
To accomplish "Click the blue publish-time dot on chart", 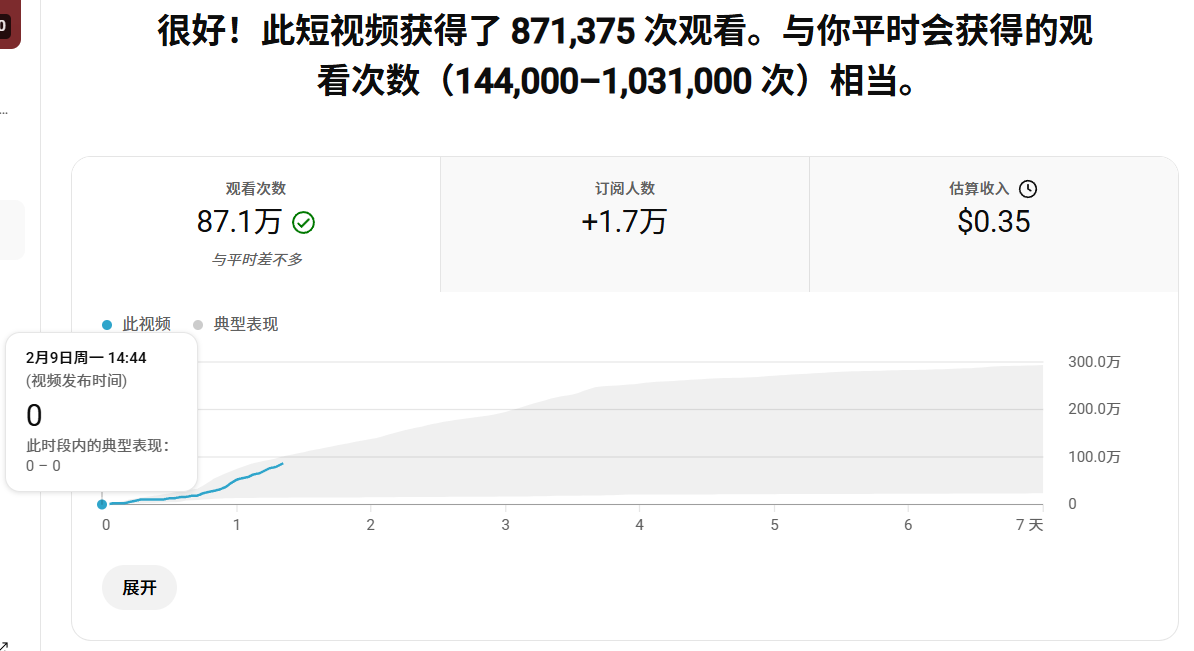I will coord(102,504).
